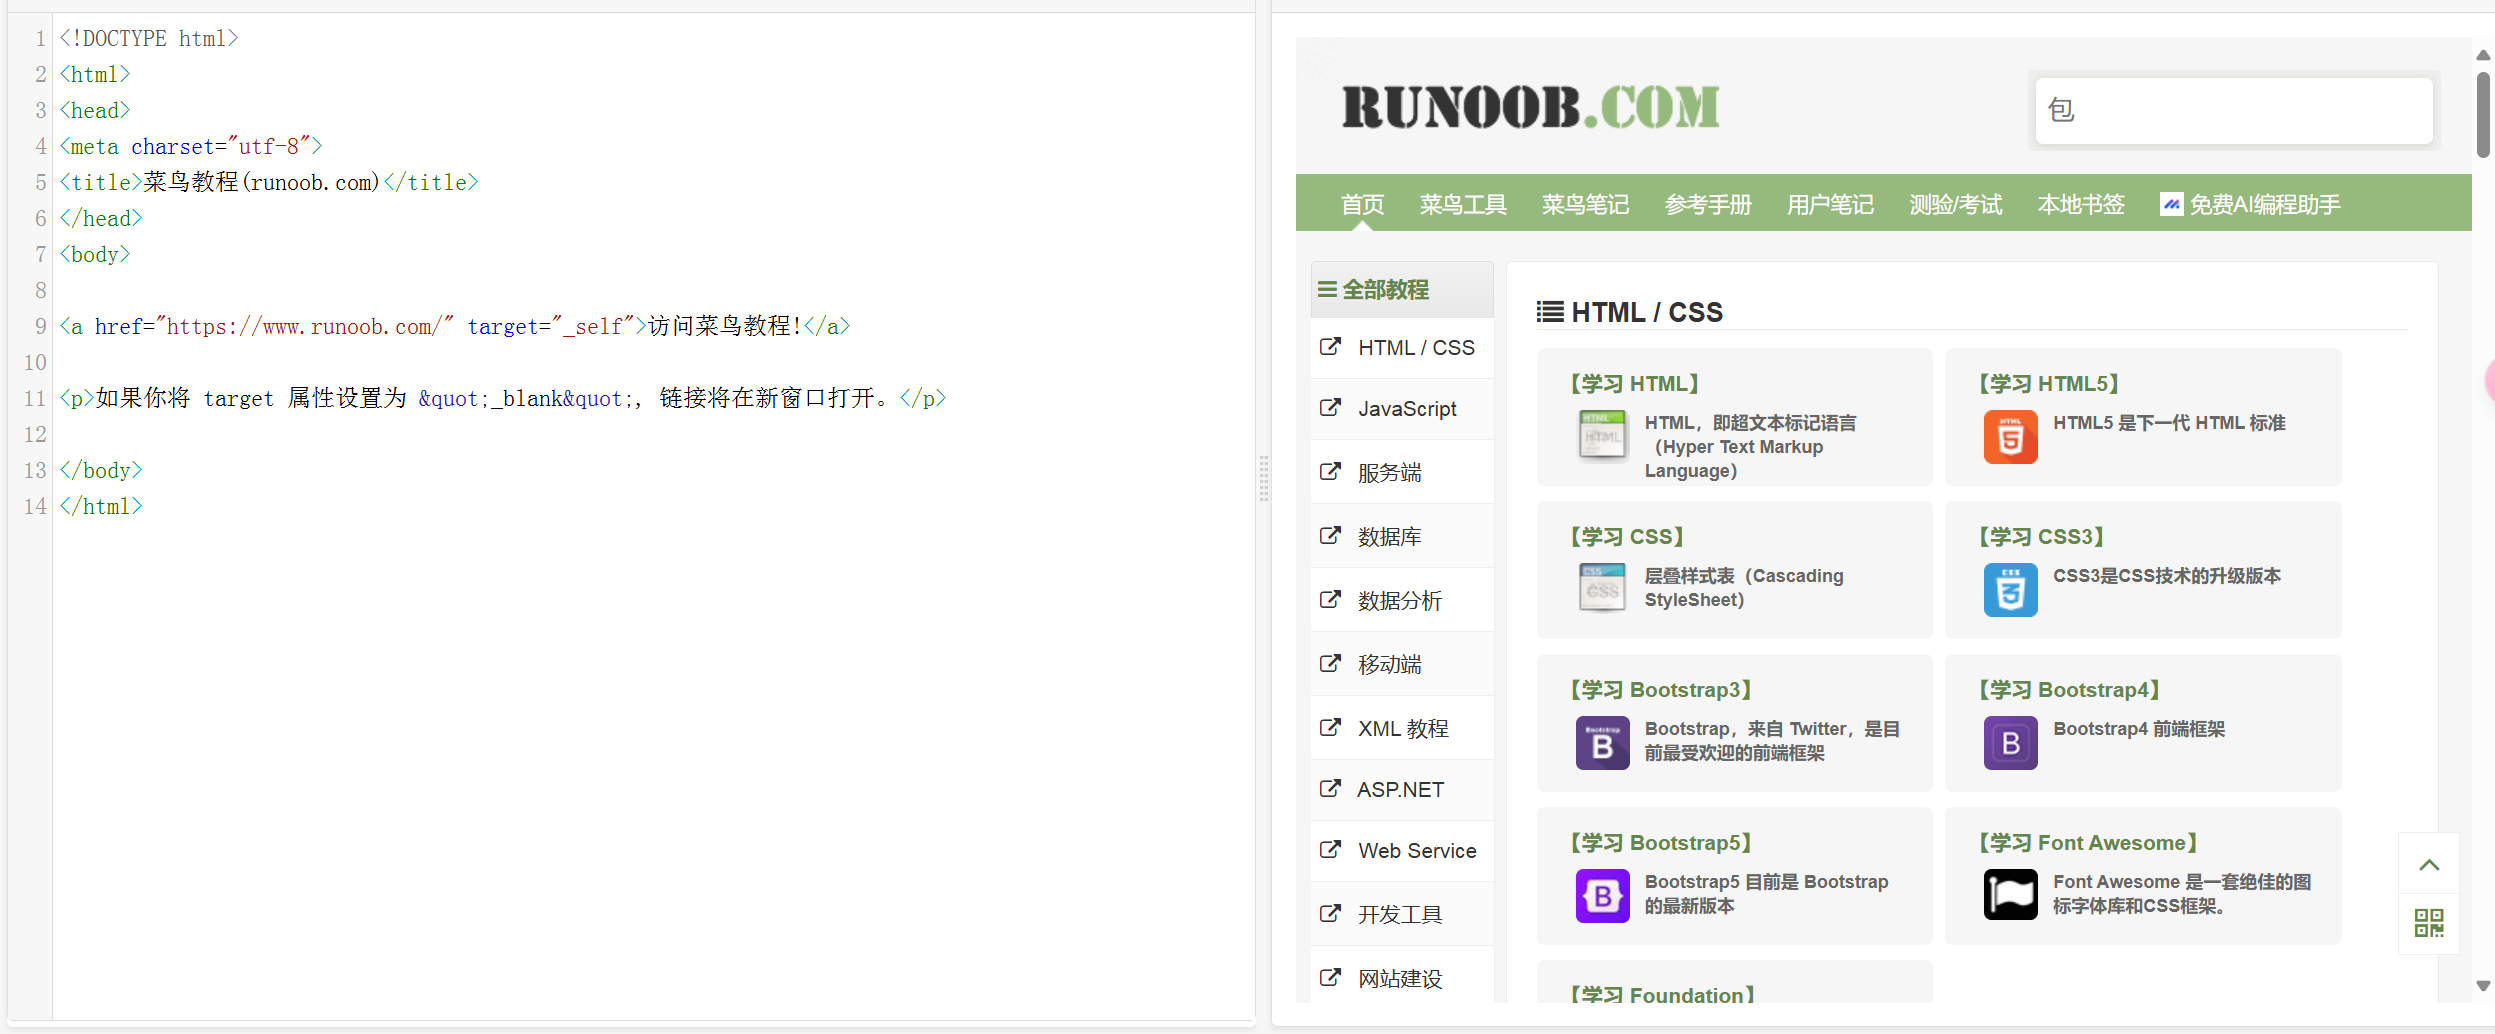
Task: Click external-link icon beside 数据分析
Action: (1330, 600)
